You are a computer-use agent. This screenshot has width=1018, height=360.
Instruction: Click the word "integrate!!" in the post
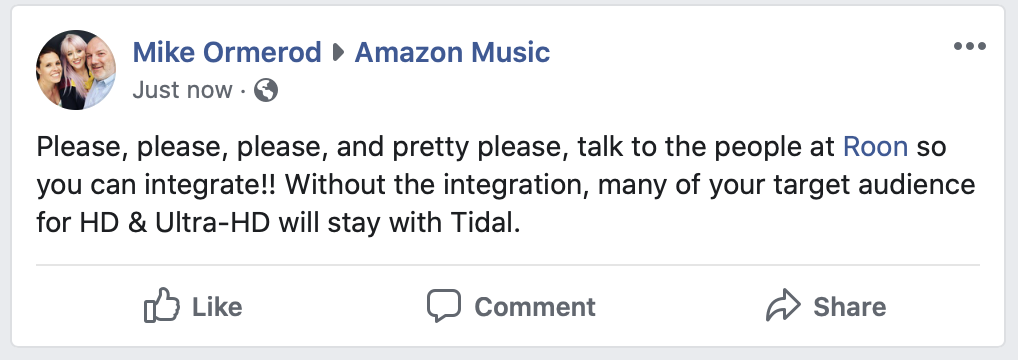point(210,185)
